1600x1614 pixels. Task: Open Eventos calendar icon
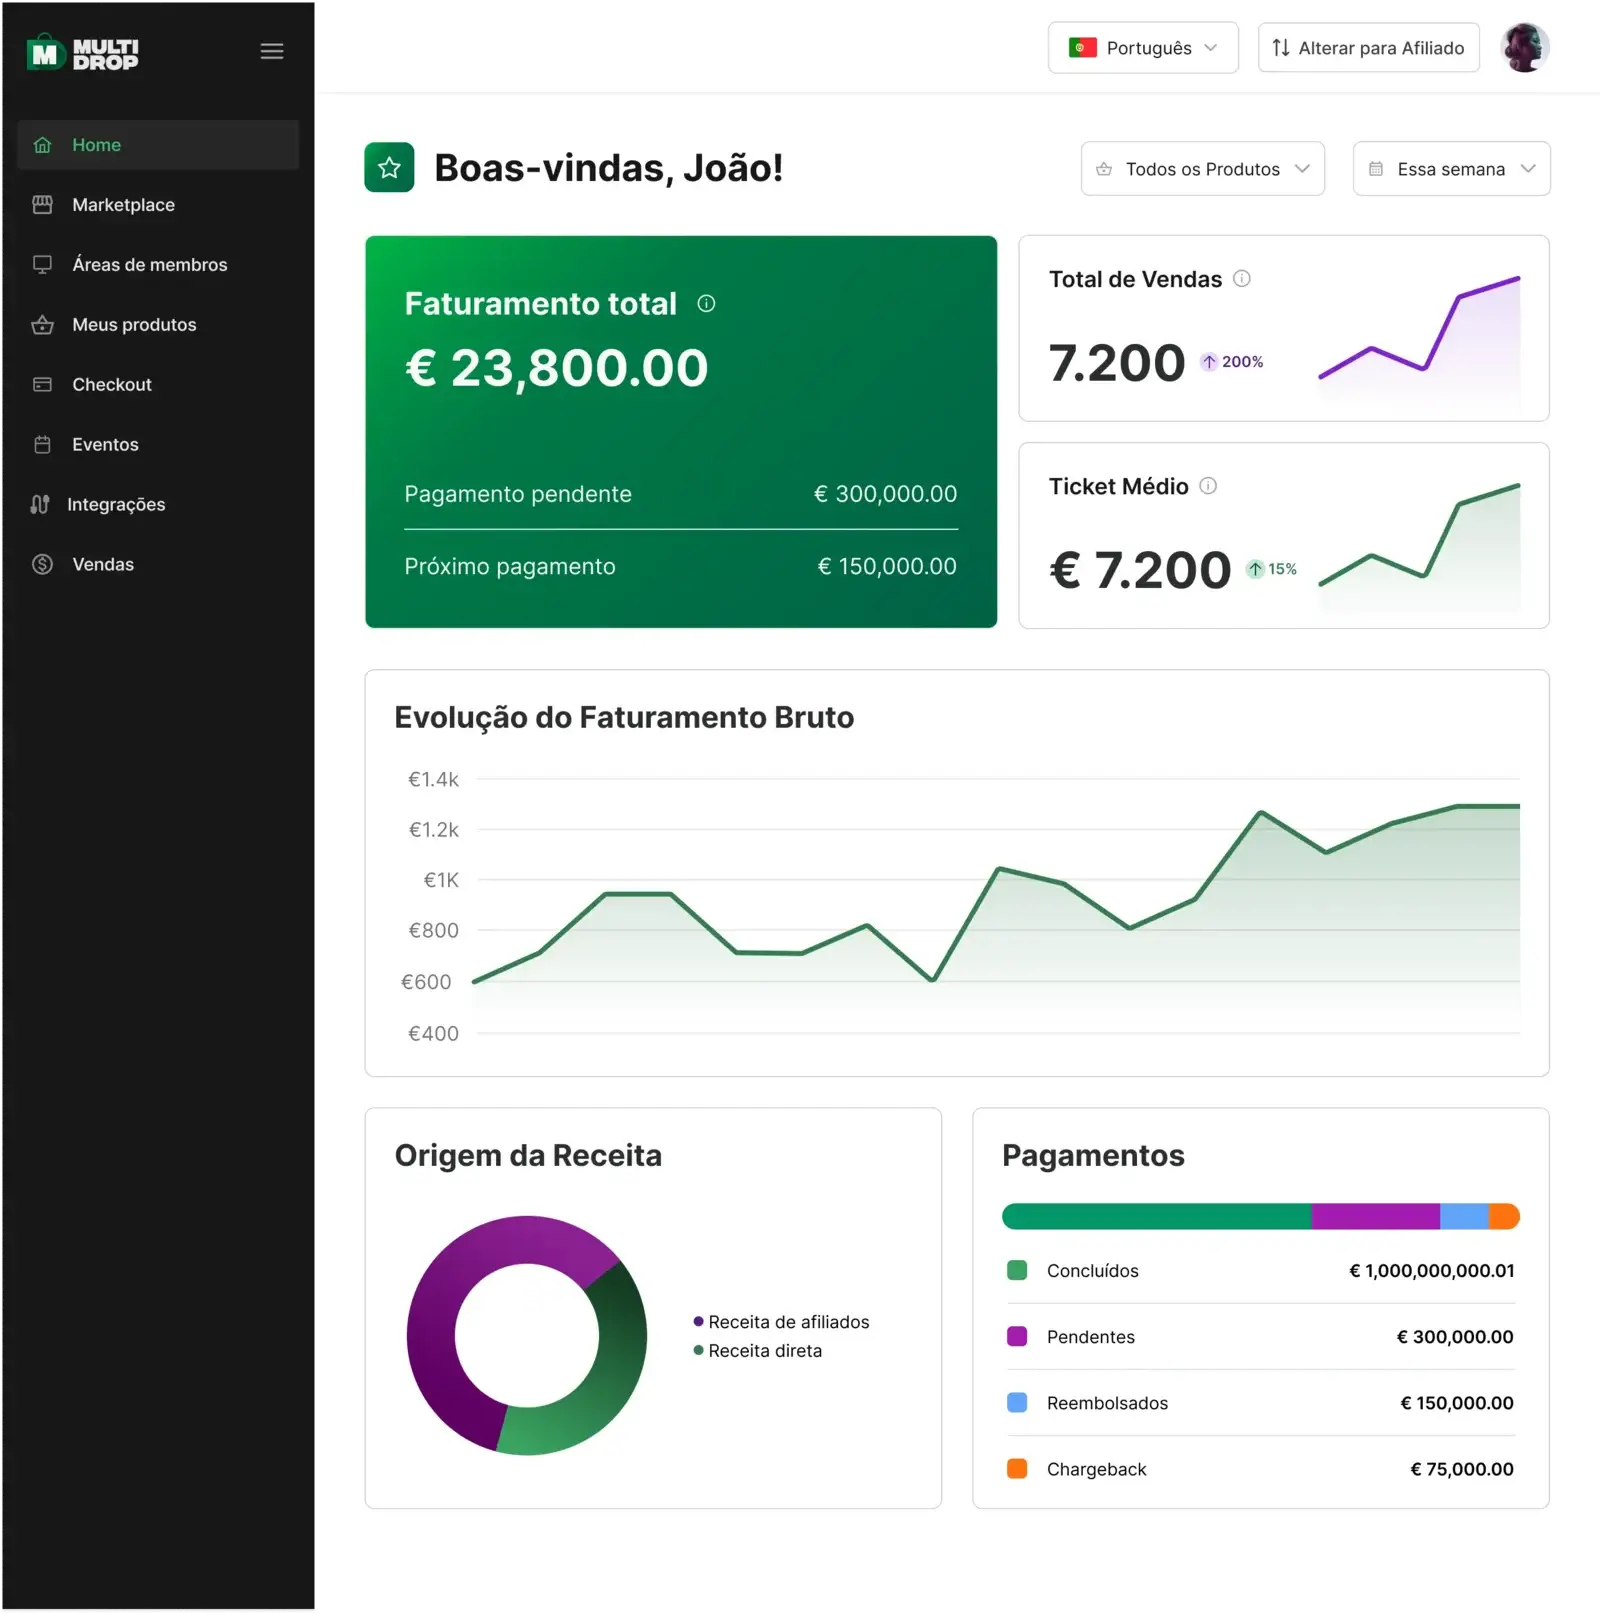point(42,444)
